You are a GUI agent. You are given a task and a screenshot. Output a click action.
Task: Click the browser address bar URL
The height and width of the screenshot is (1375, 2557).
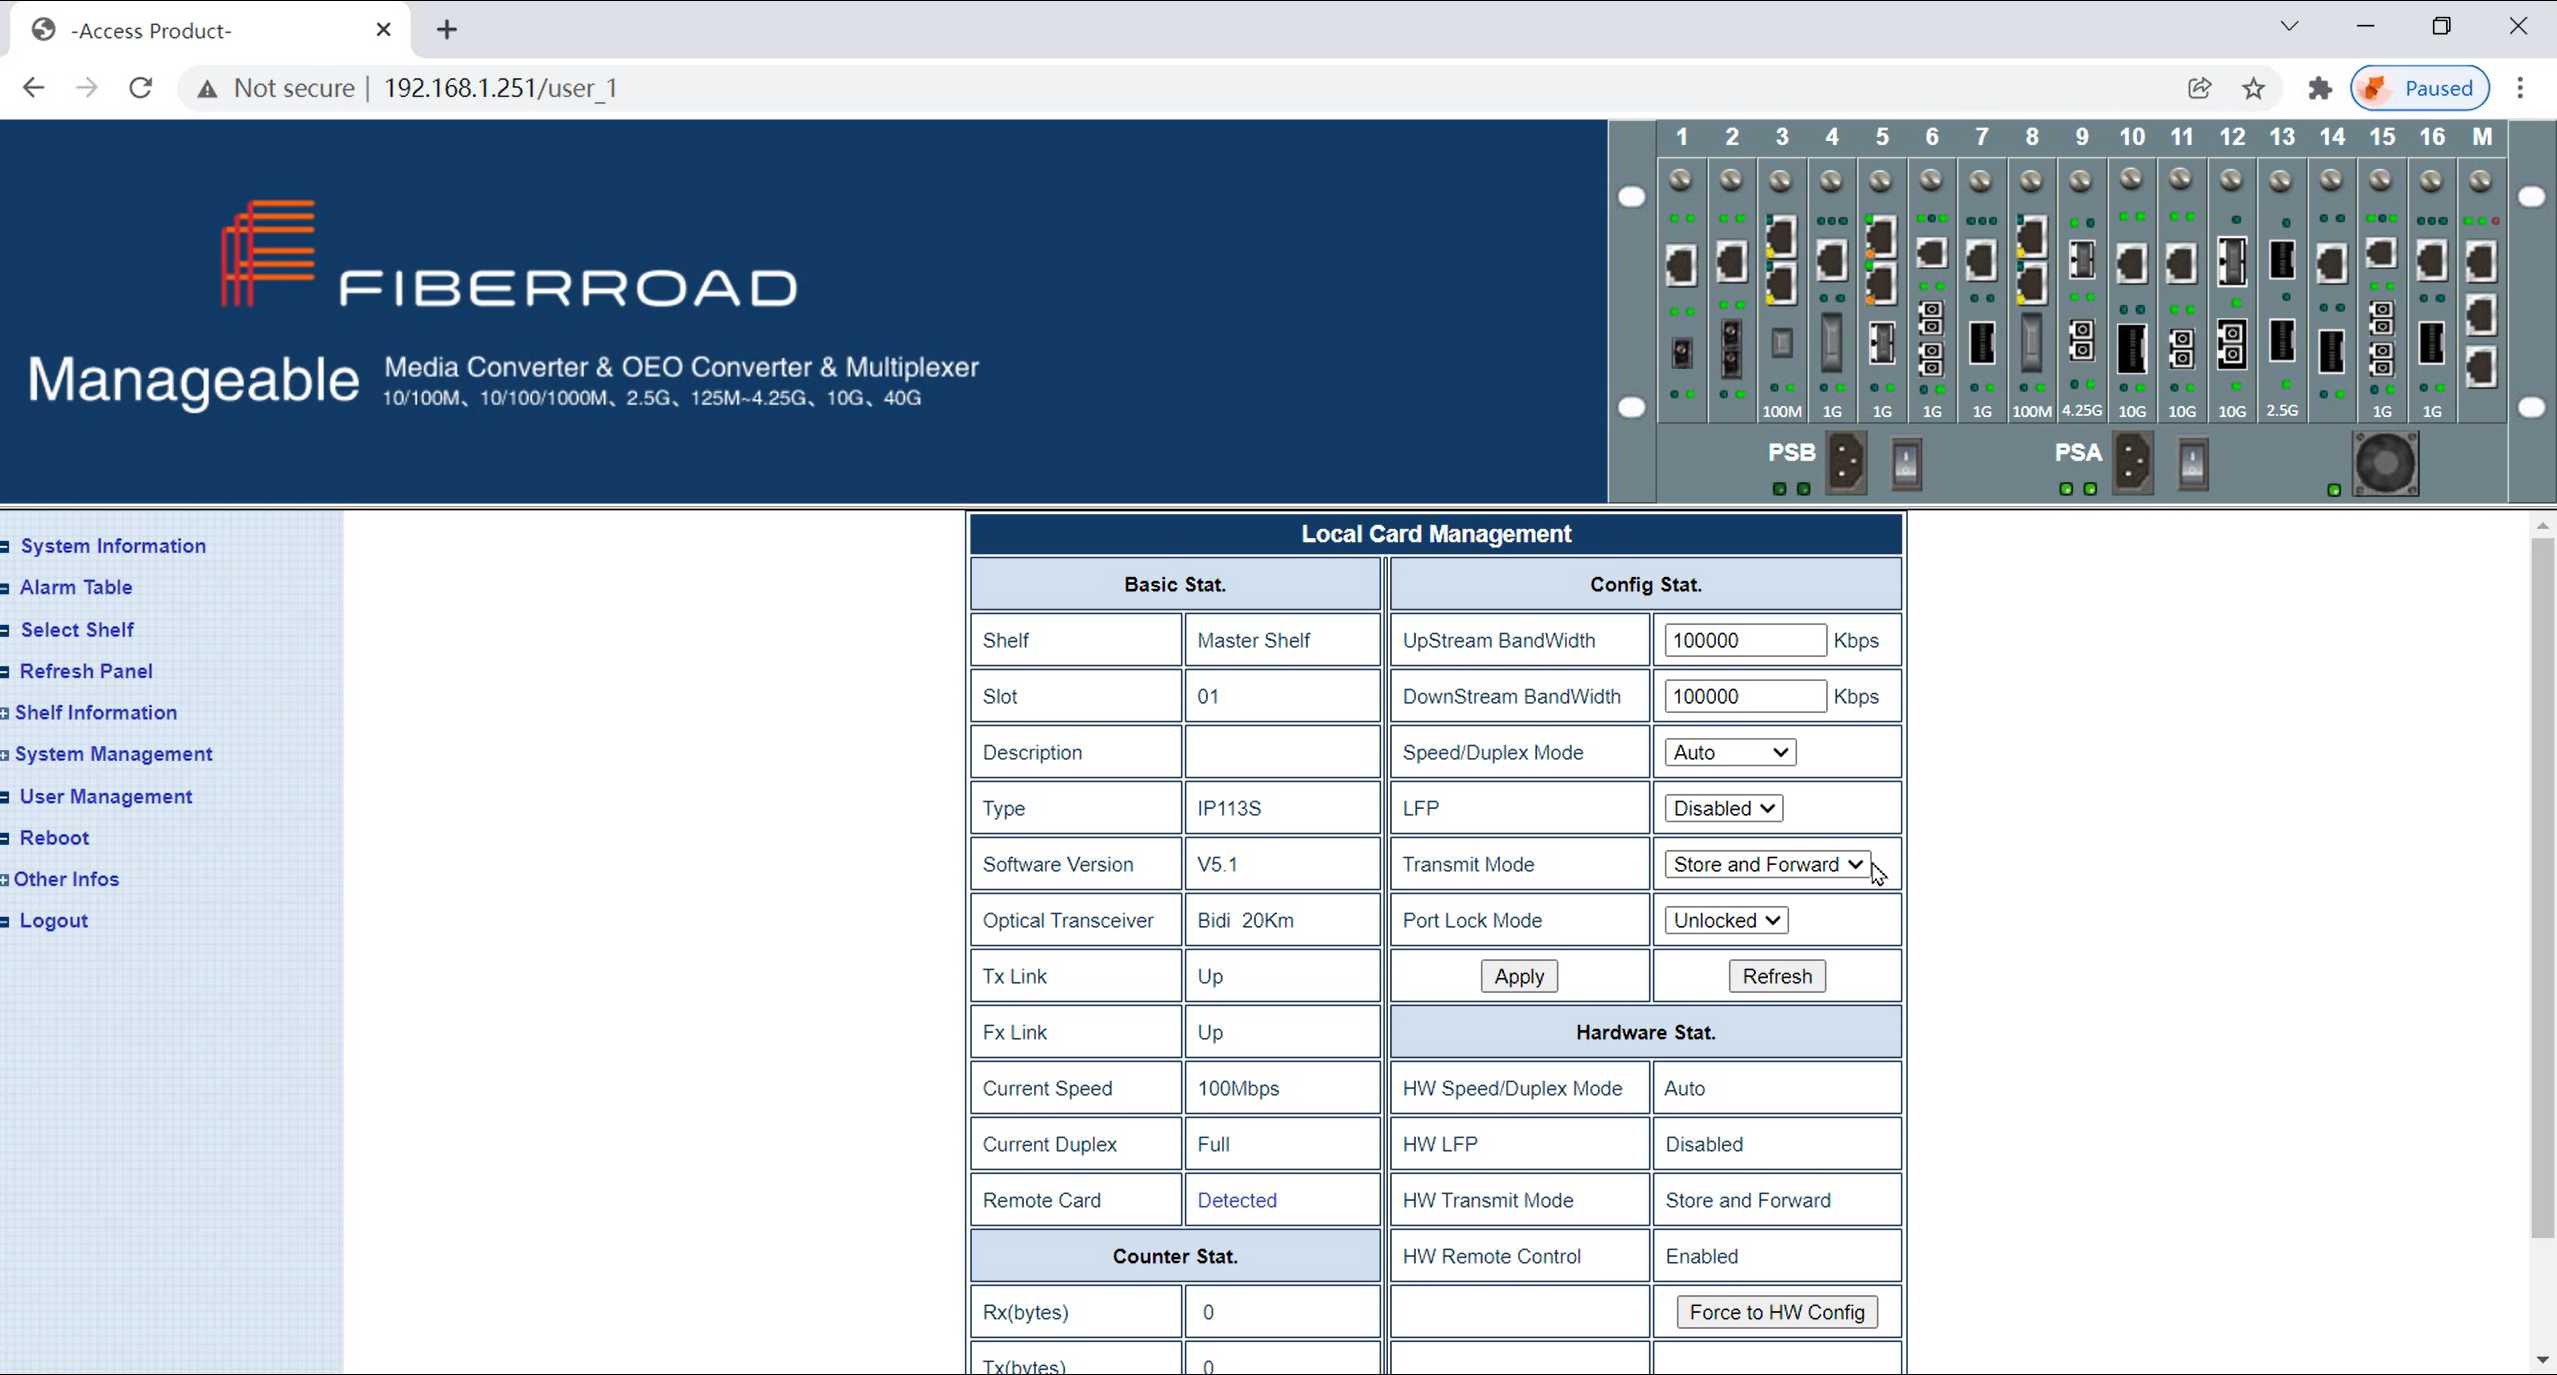pyautogui.click(x=500, y=88)
